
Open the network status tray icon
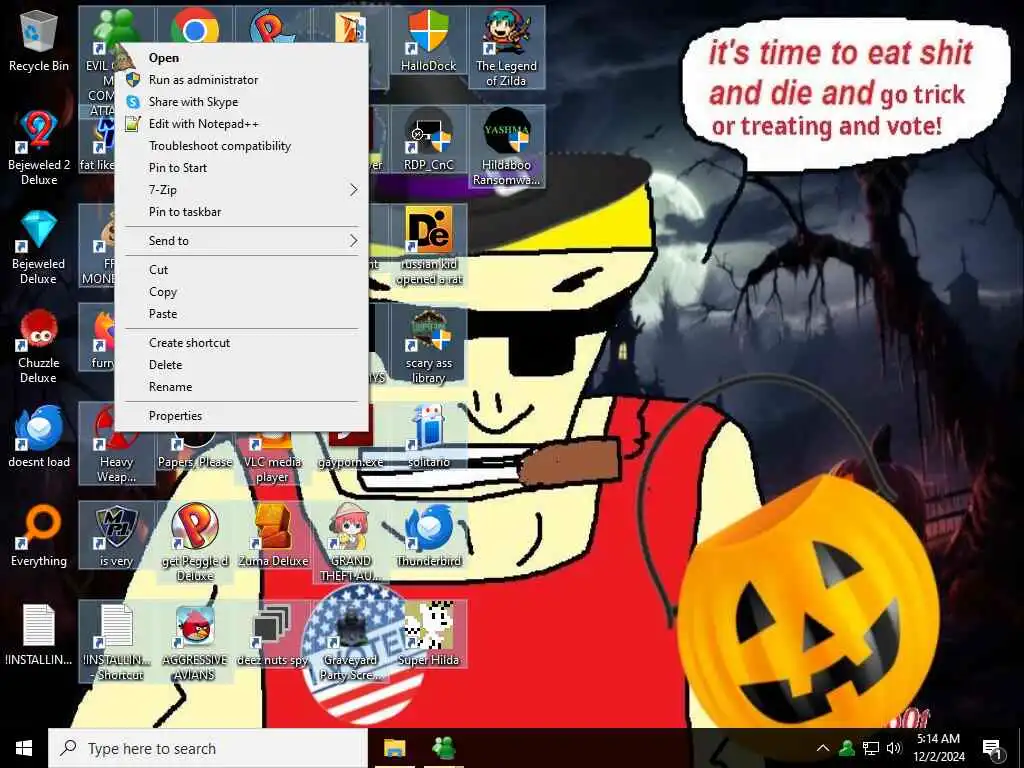[x=871, y=748]
